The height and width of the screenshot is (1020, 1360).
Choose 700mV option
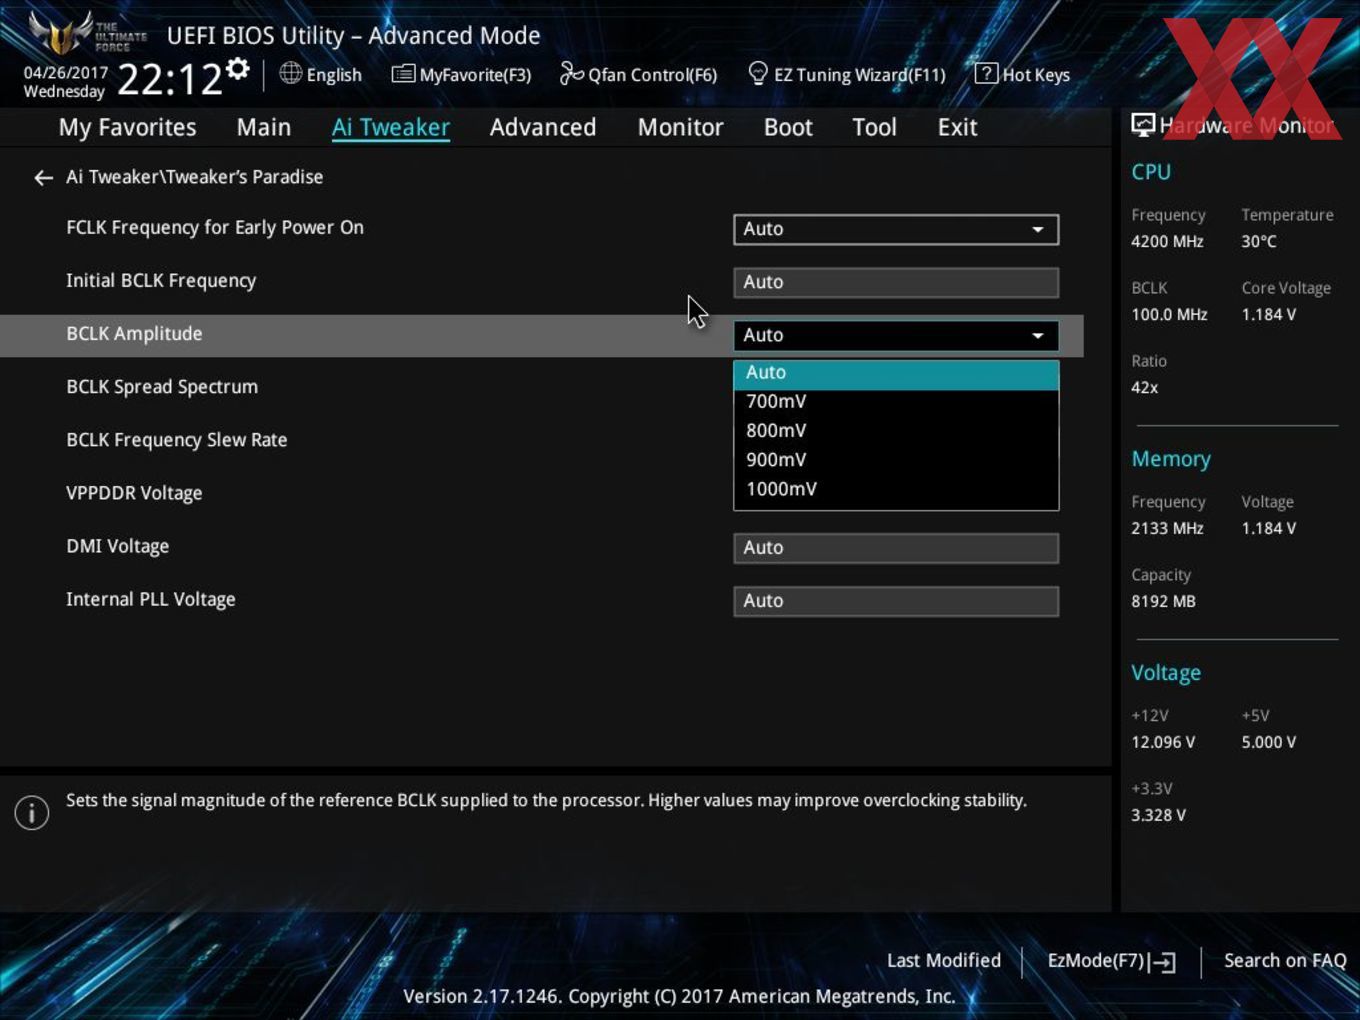[x=896, y=402]
